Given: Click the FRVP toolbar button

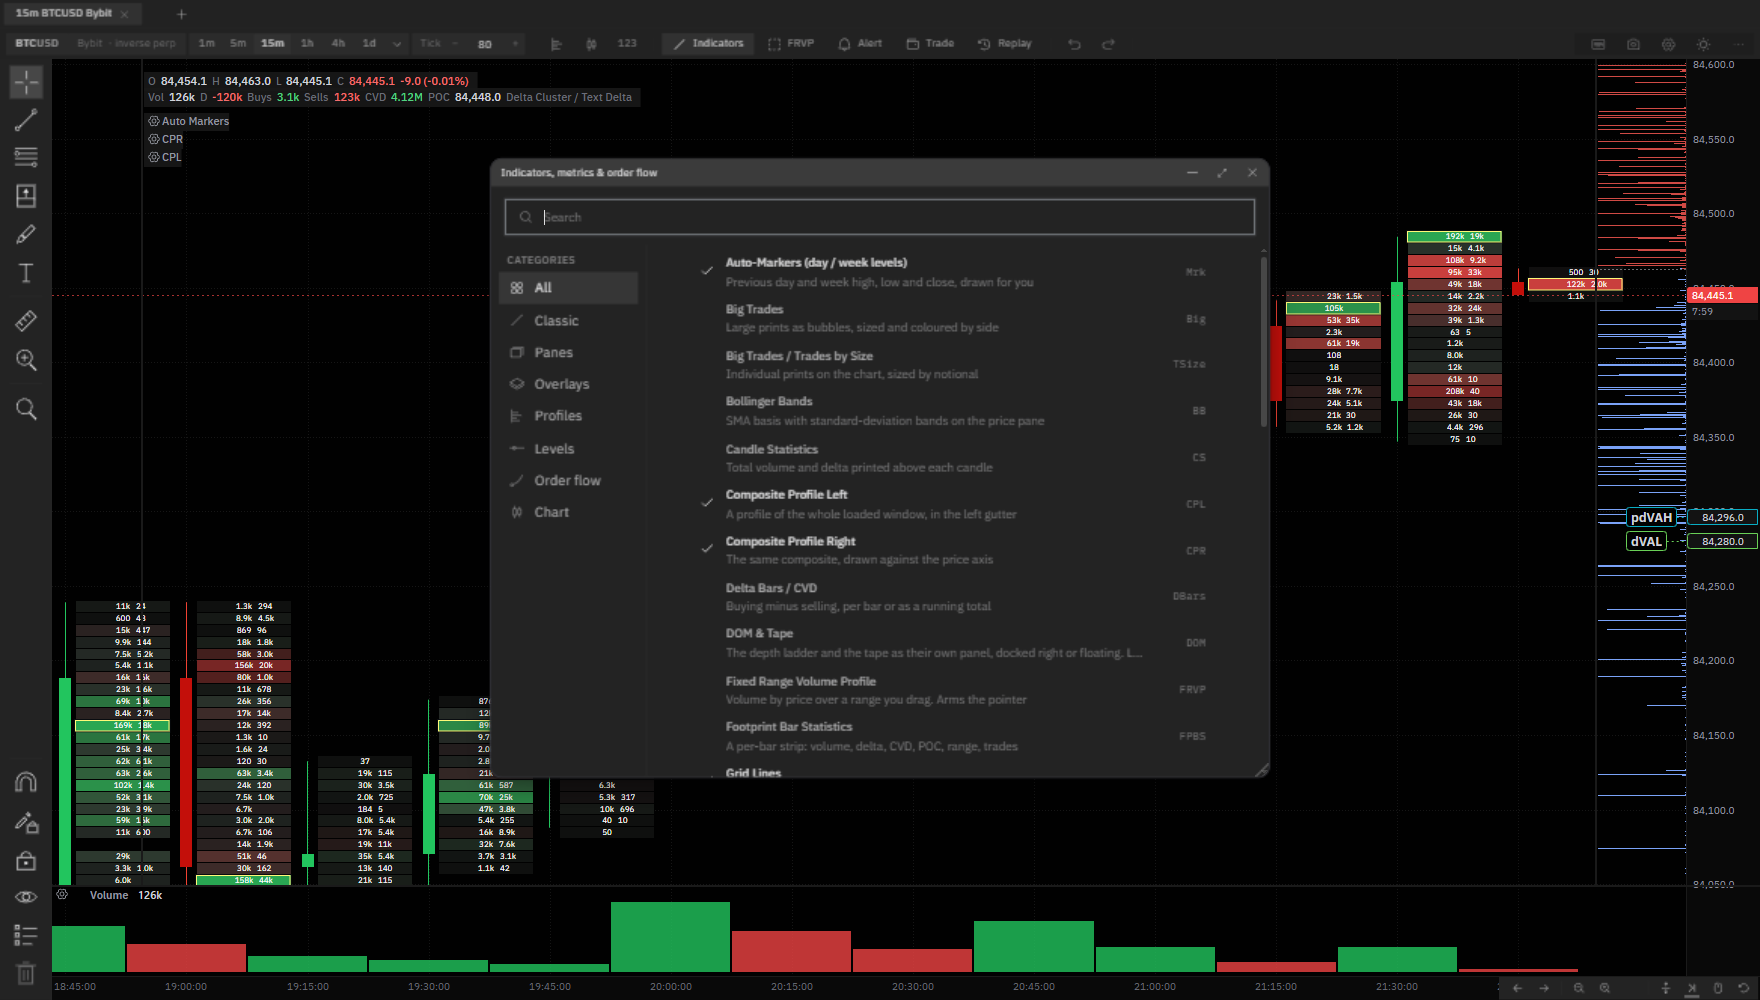Looking at the screenshot, I should click(x=791, y=44).
